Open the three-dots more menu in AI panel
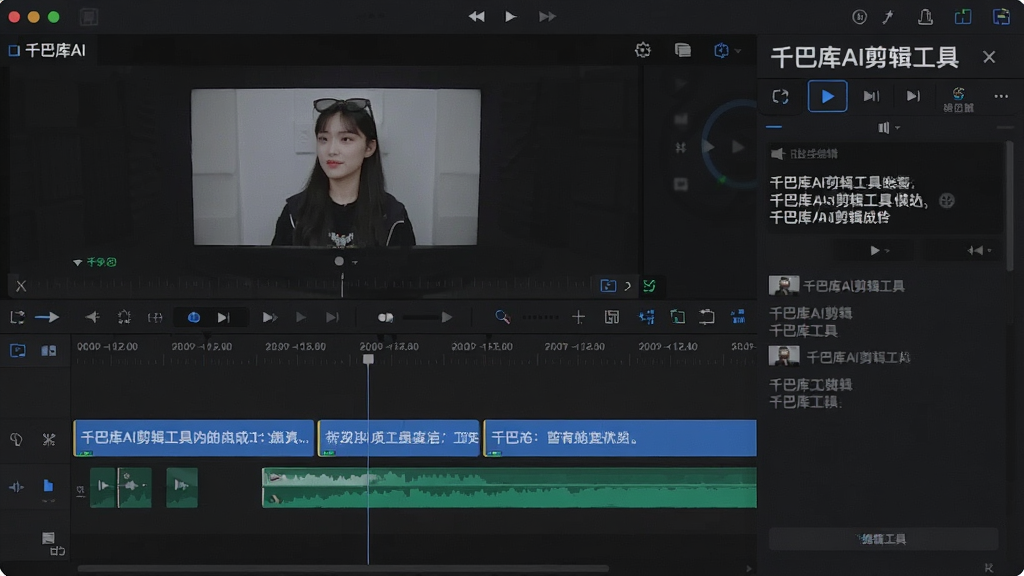Screen dimensions: 1024x576 (1001, 97)
